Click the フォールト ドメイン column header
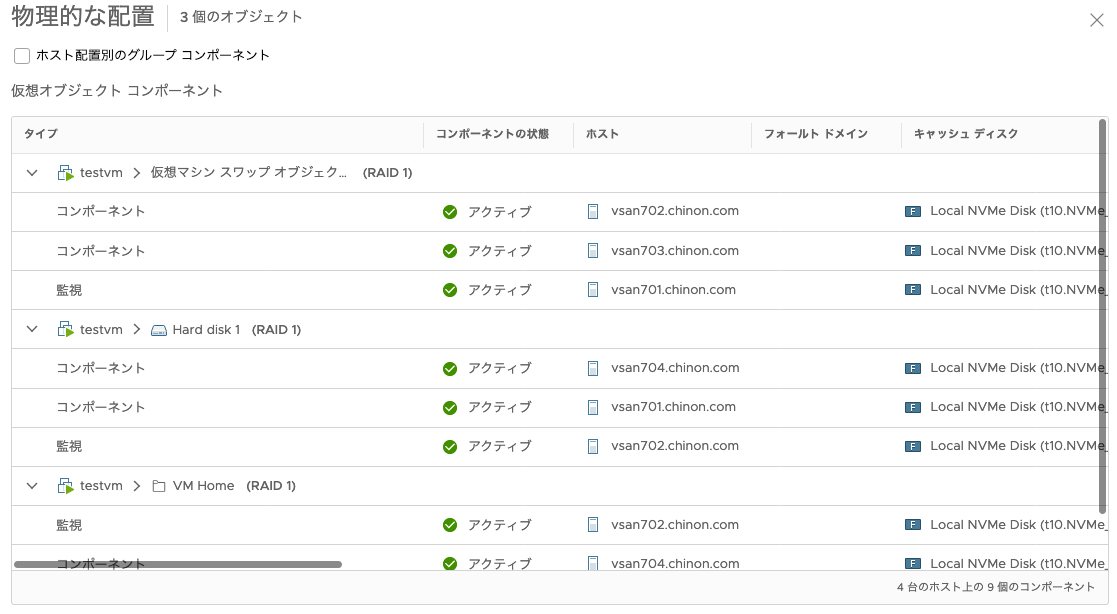Screen dimensions: 1117x614 pyautogui.click(x=815, y=134)
